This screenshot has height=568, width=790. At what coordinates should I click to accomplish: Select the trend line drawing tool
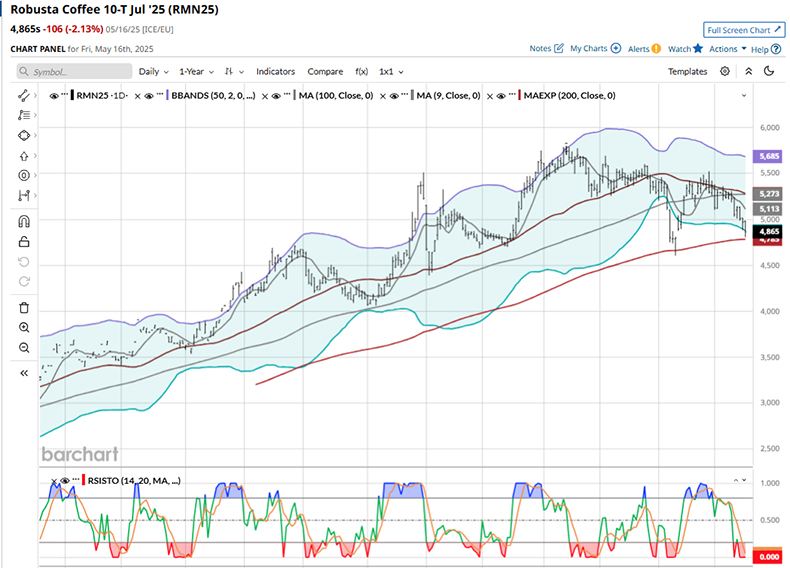24,95
